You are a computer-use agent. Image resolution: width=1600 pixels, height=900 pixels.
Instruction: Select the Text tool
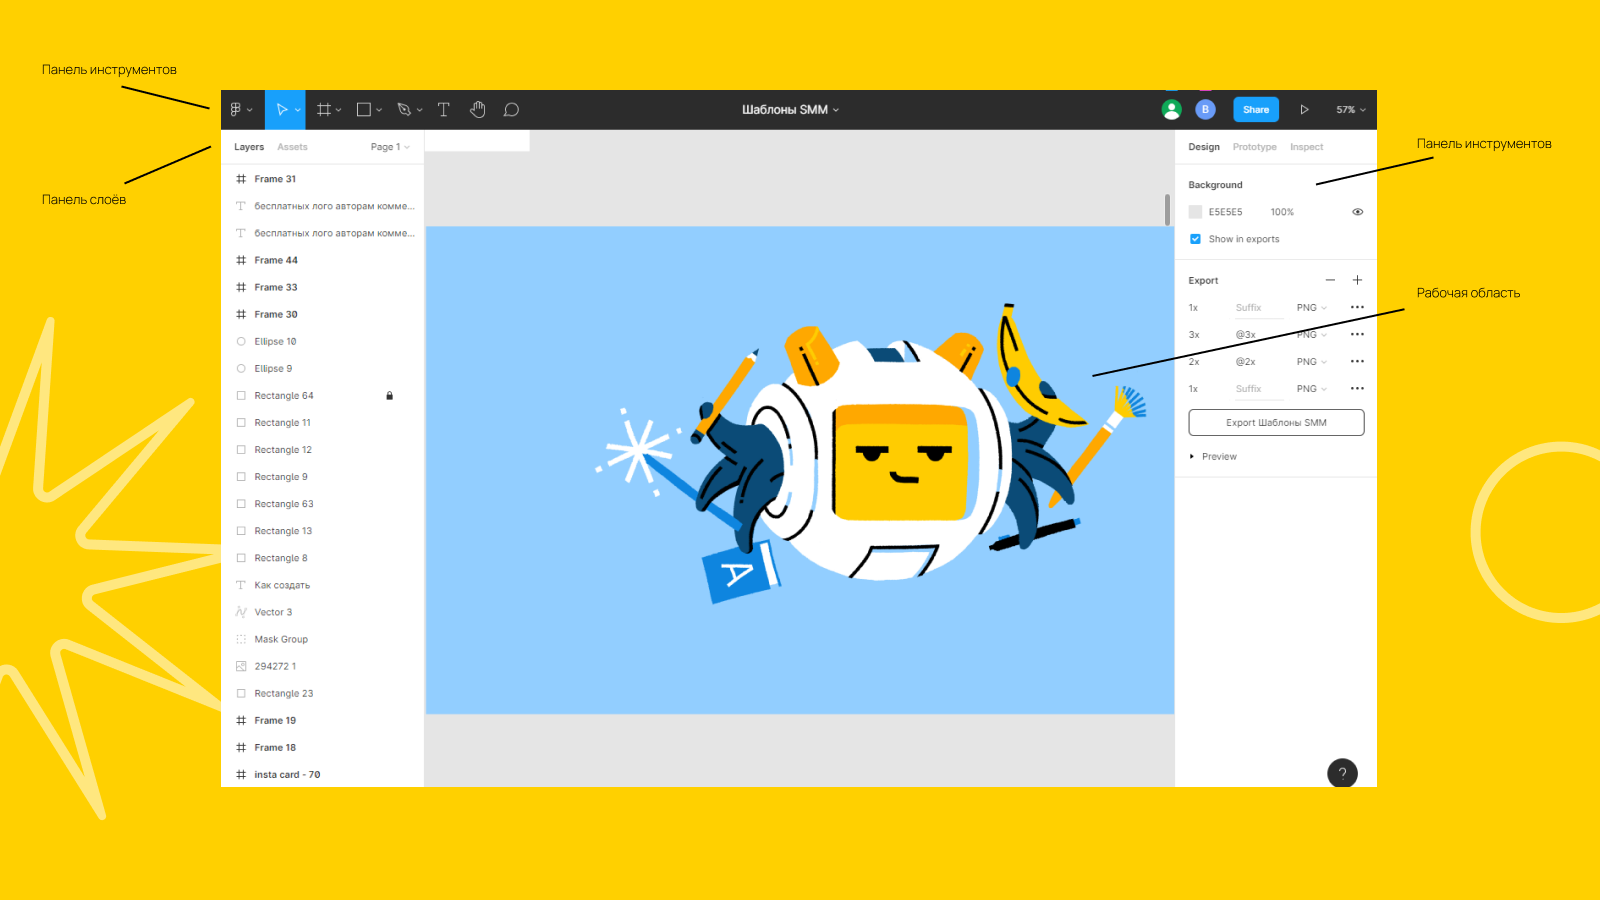(444, 110)
